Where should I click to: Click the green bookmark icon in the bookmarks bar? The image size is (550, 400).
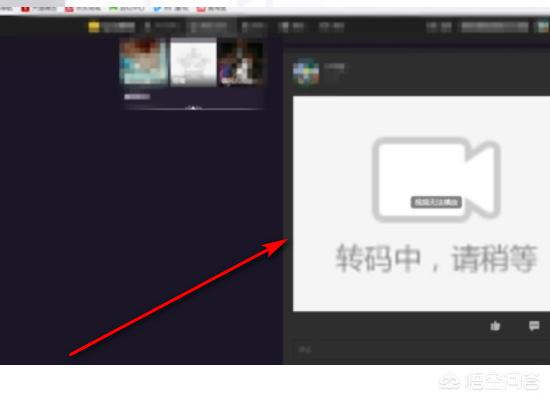pyautogui.click(x=113, y=8)
